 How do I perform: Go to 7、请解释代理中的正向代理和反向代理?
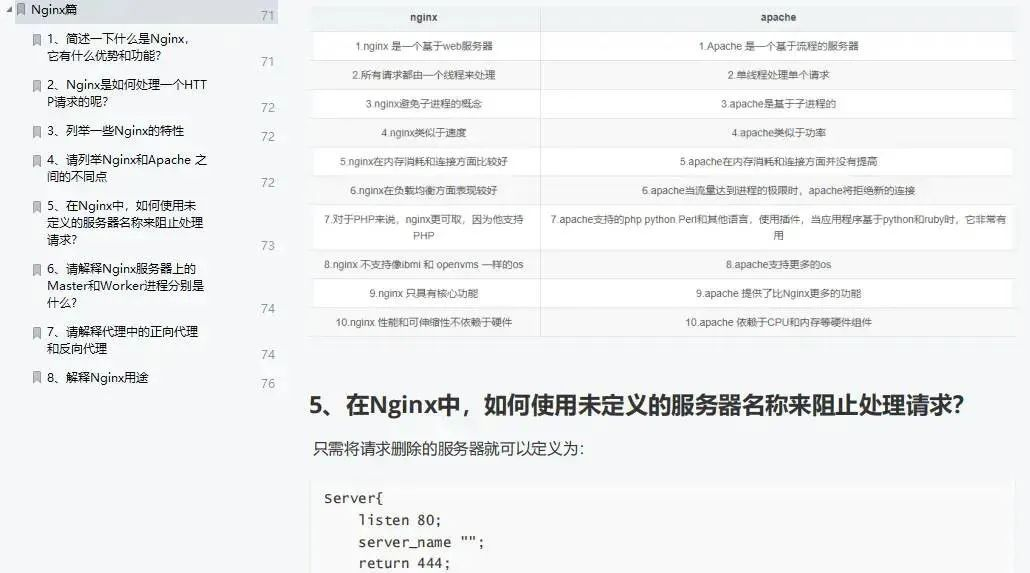122,340
